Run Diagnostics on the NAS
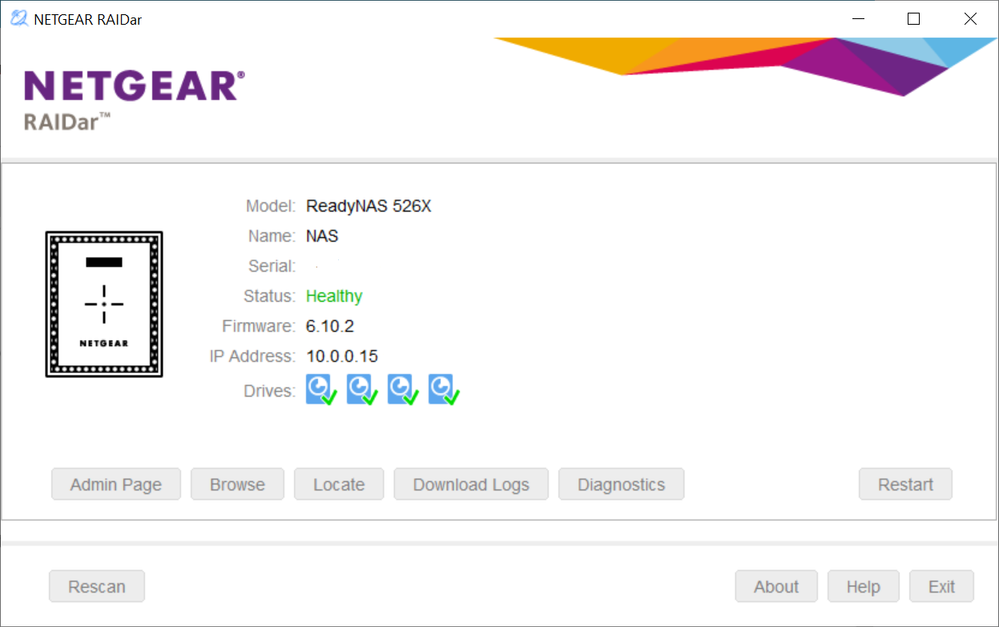 click(621, 484)
